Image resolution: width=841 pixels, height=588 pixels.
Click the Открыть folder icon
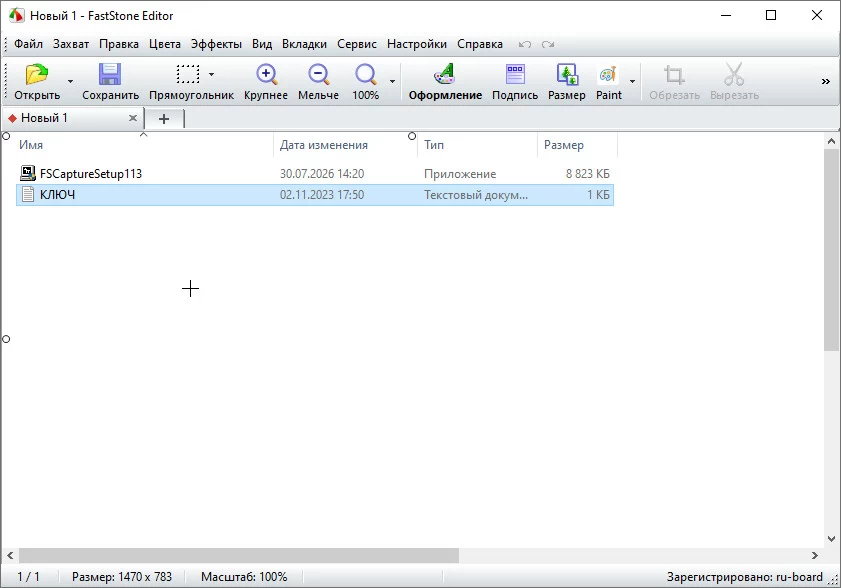pyautogui.click(x=36, y=74)
